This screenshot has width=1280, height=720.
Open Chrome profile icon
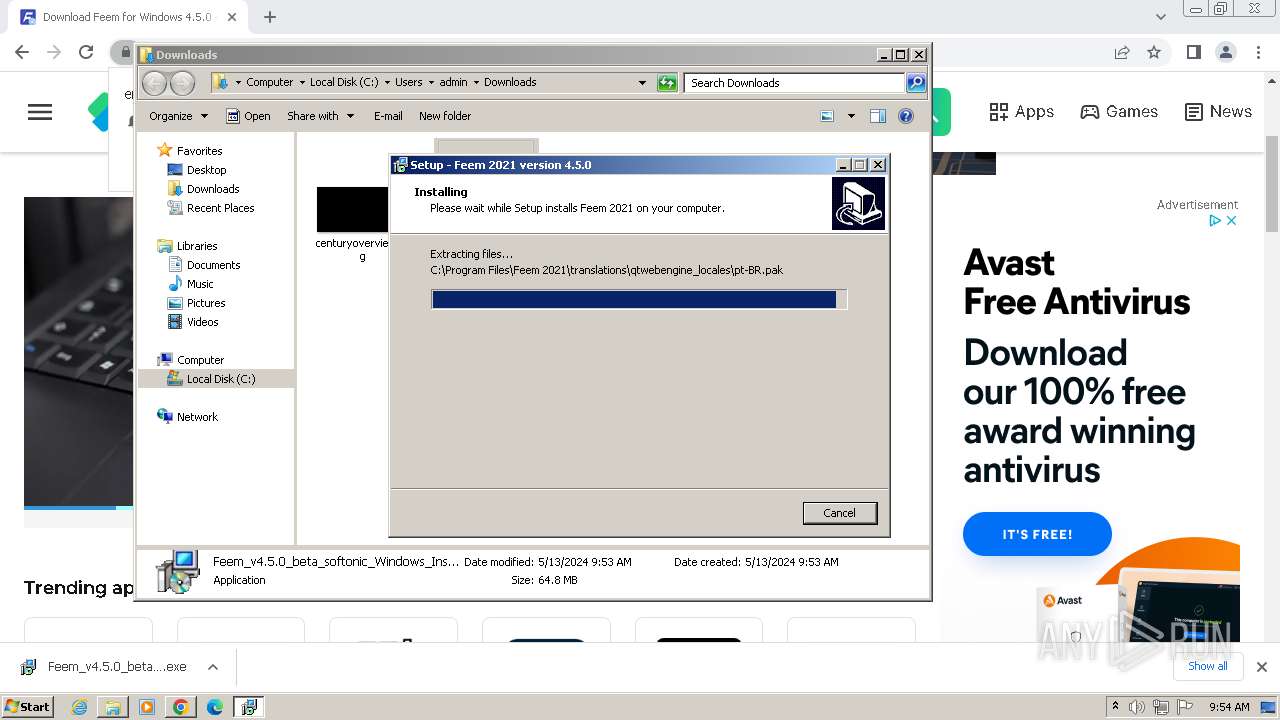[x=1226, y=52]
